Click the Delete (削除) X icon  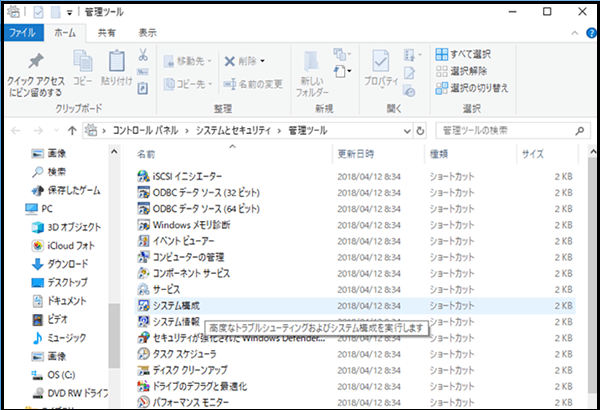[x=230, y=61]
